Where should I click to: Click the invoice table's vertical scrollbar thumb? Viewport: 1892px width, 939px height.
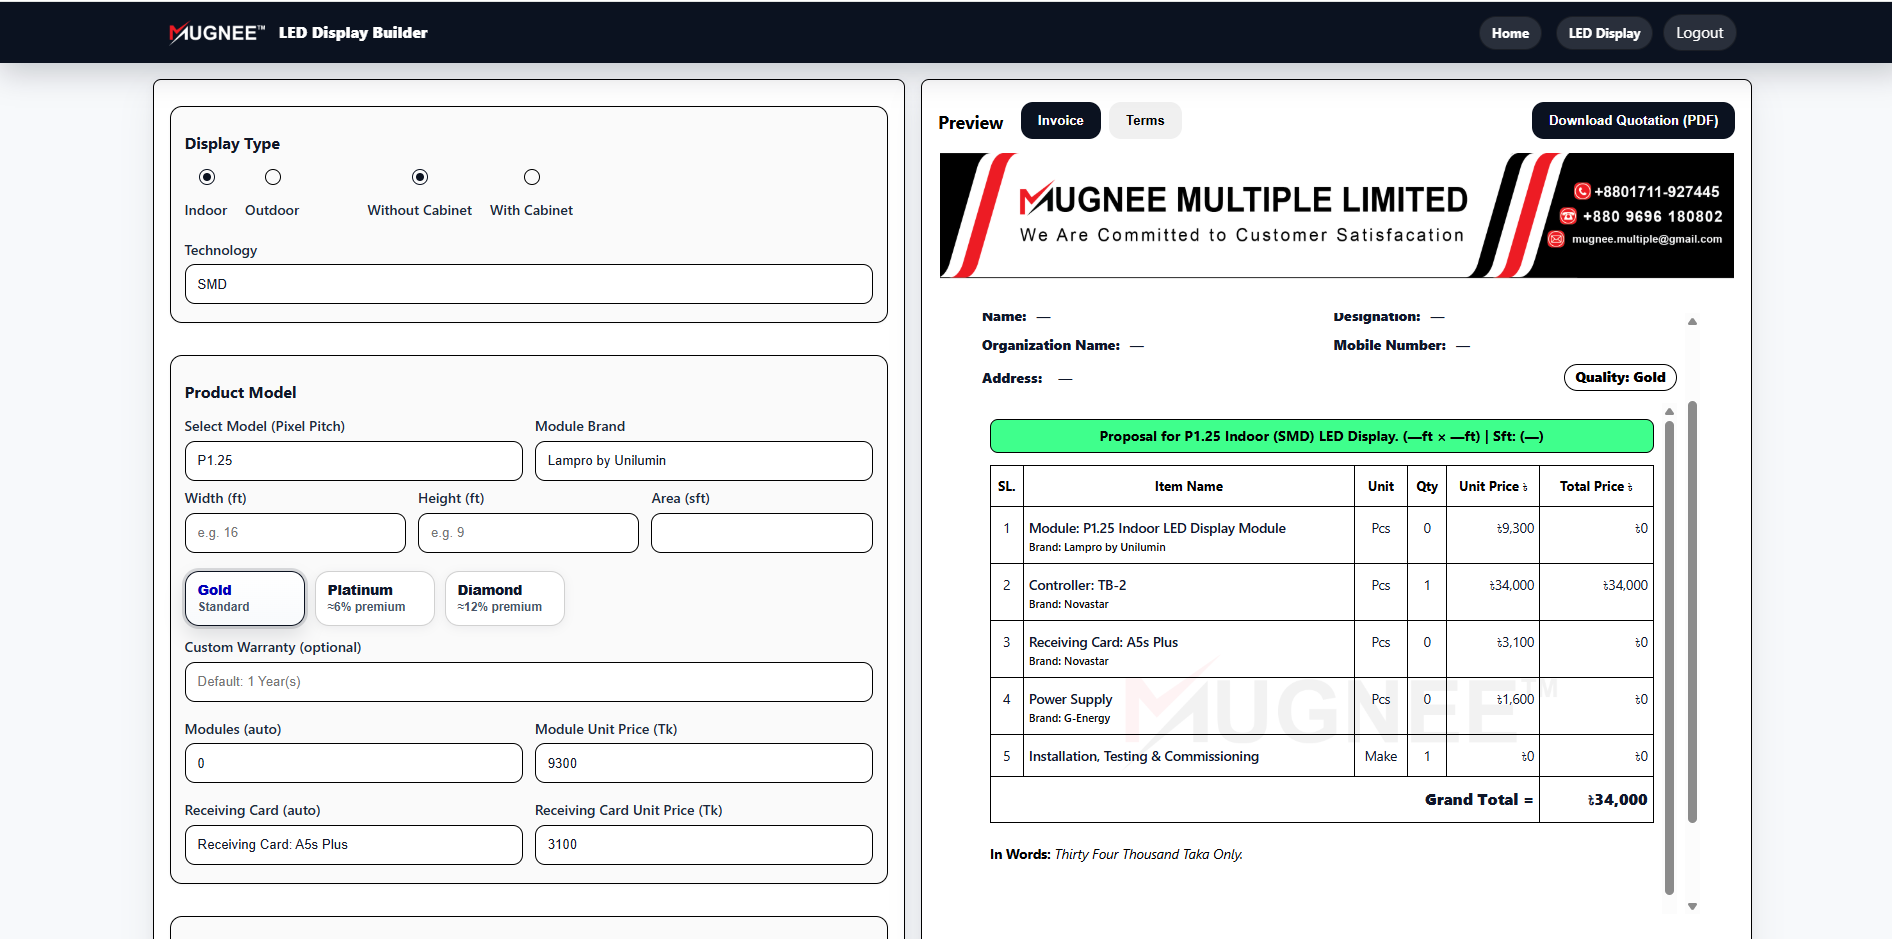tap(1669, 657)
